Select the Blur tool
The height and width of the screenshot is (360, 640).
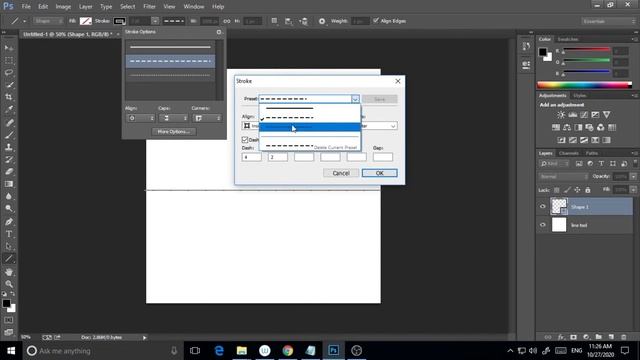[9, 196]
